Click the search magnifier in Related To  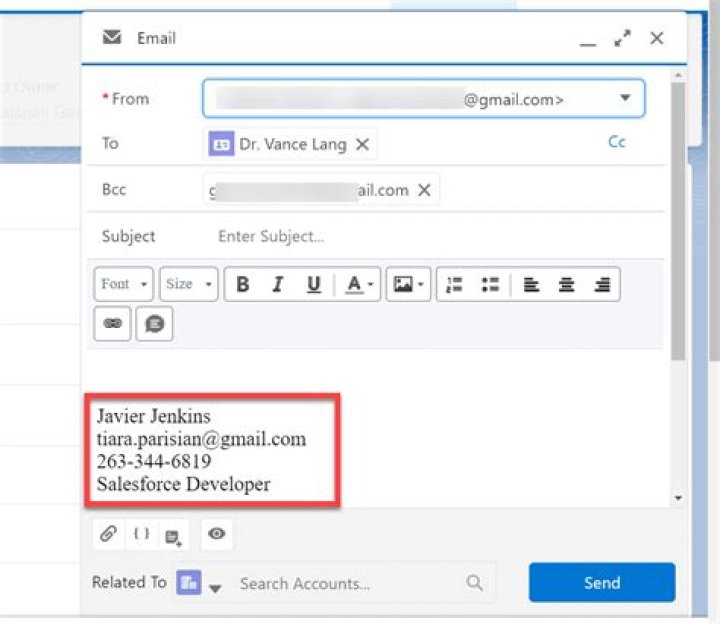(474, 583)
